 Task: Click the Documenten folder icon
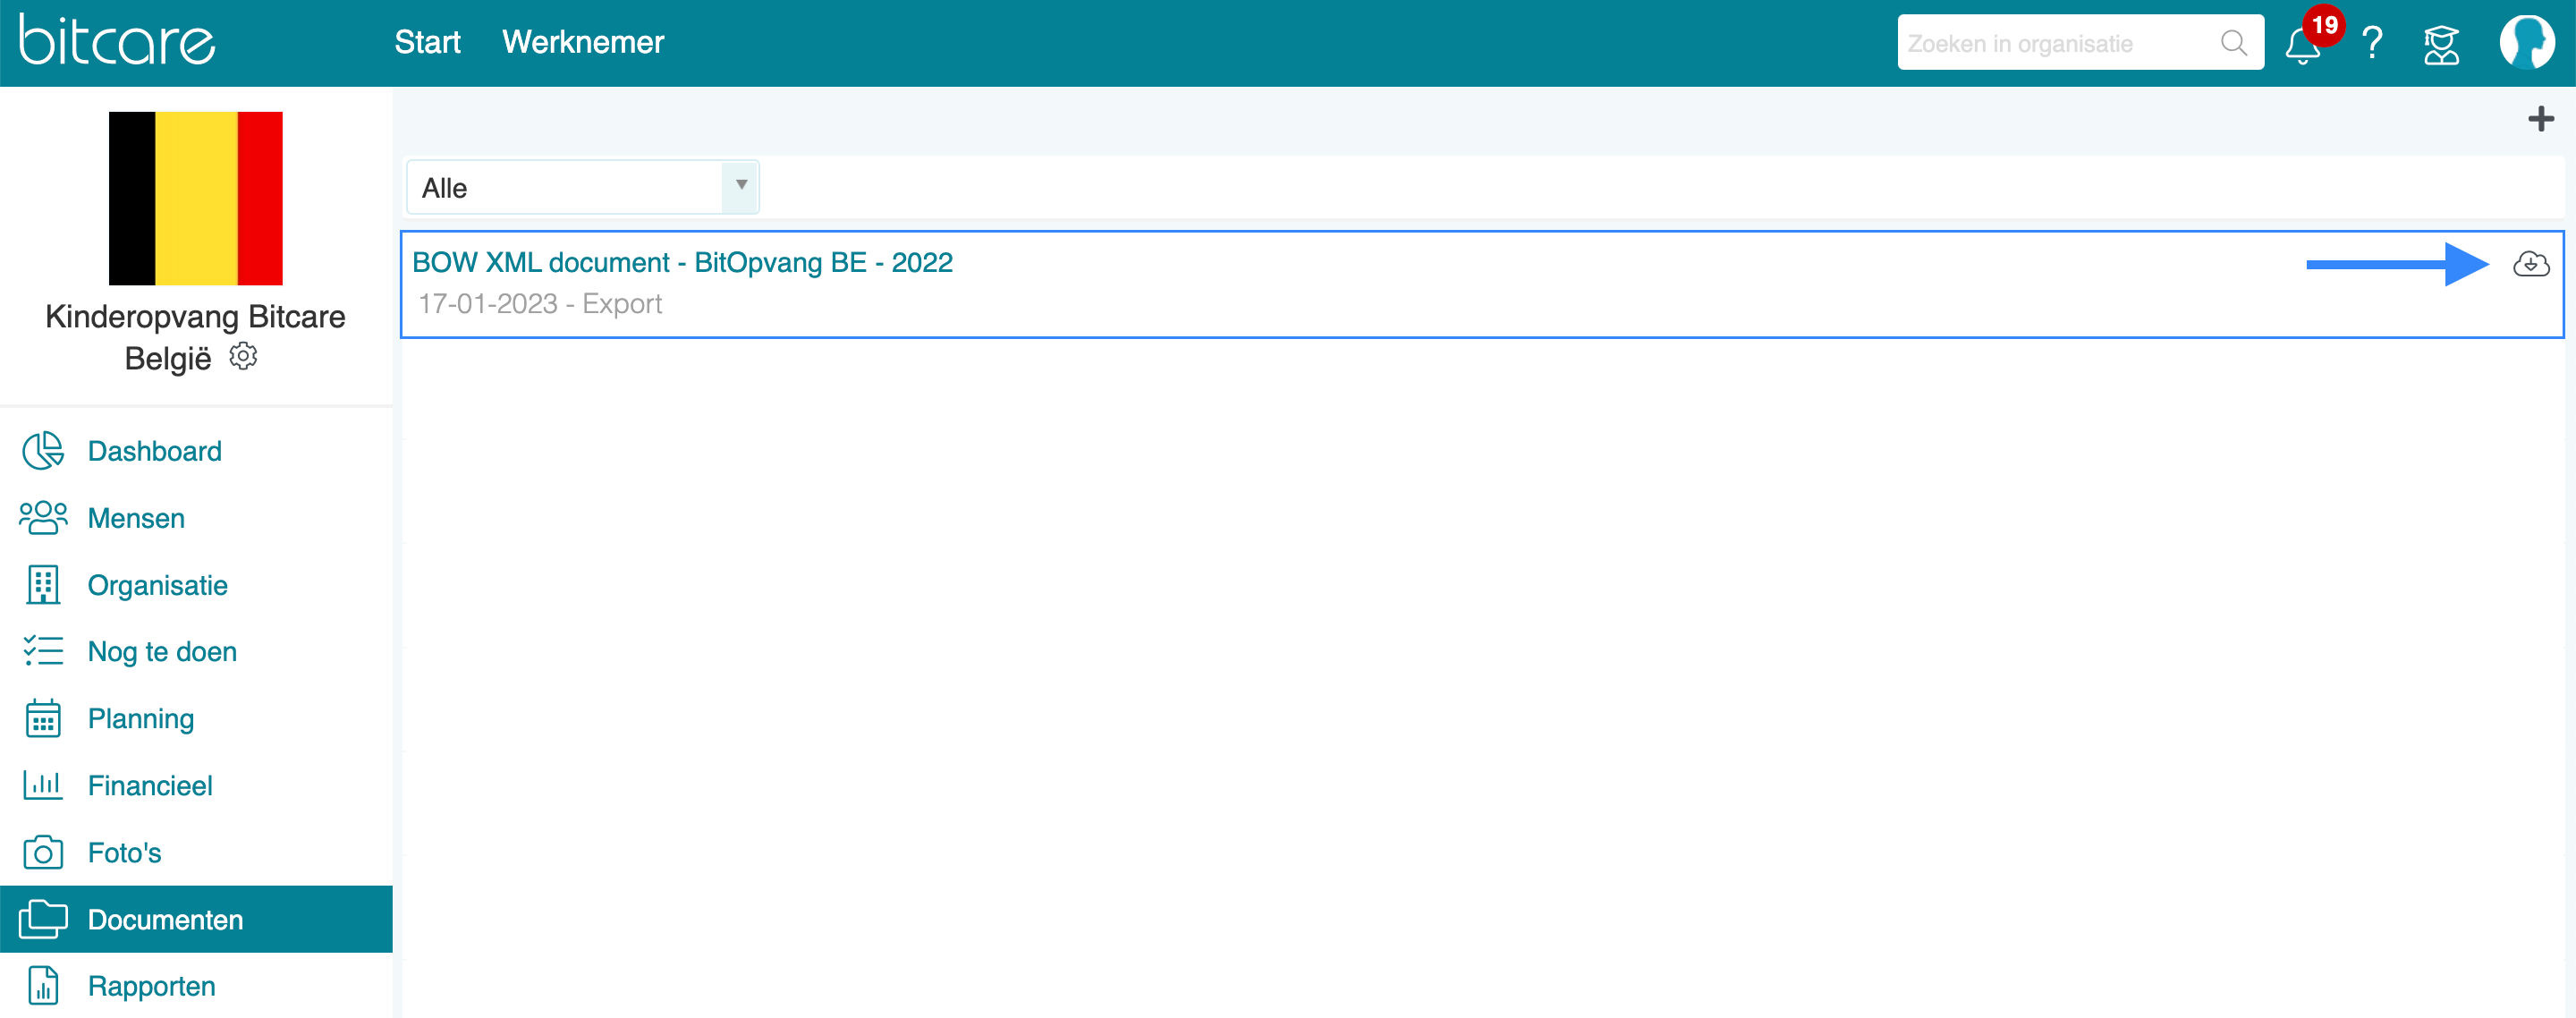(43, 919)
